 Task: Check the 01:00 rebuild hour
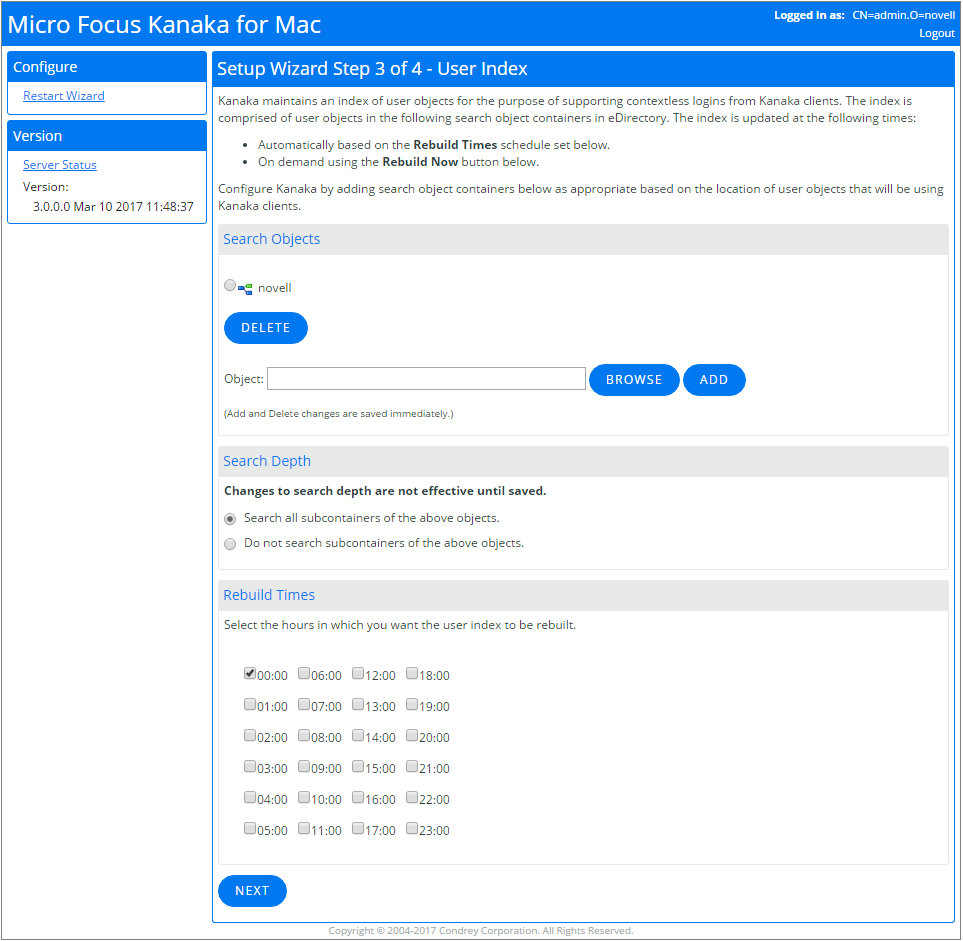coord(249,704)
